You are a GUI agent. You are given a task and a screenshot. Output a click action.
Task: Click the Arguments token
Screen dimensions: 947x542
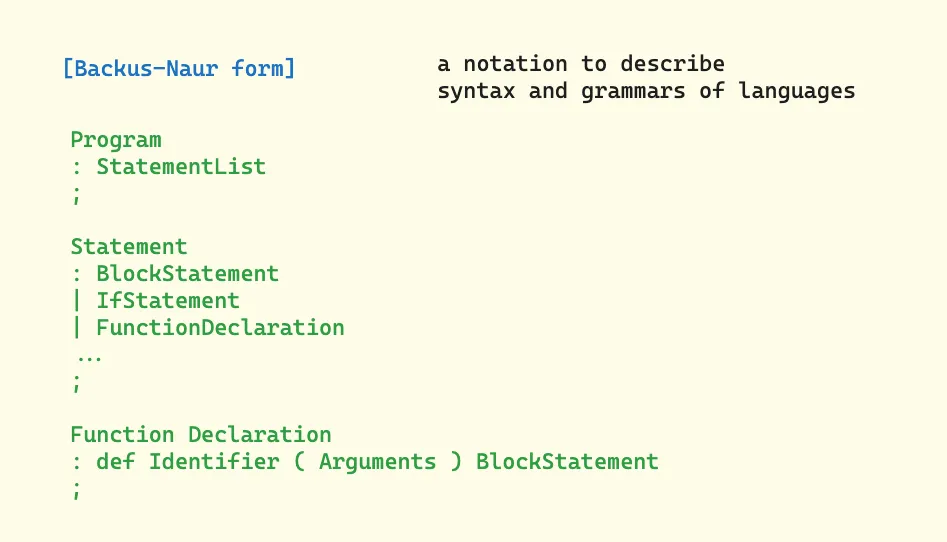377,462
